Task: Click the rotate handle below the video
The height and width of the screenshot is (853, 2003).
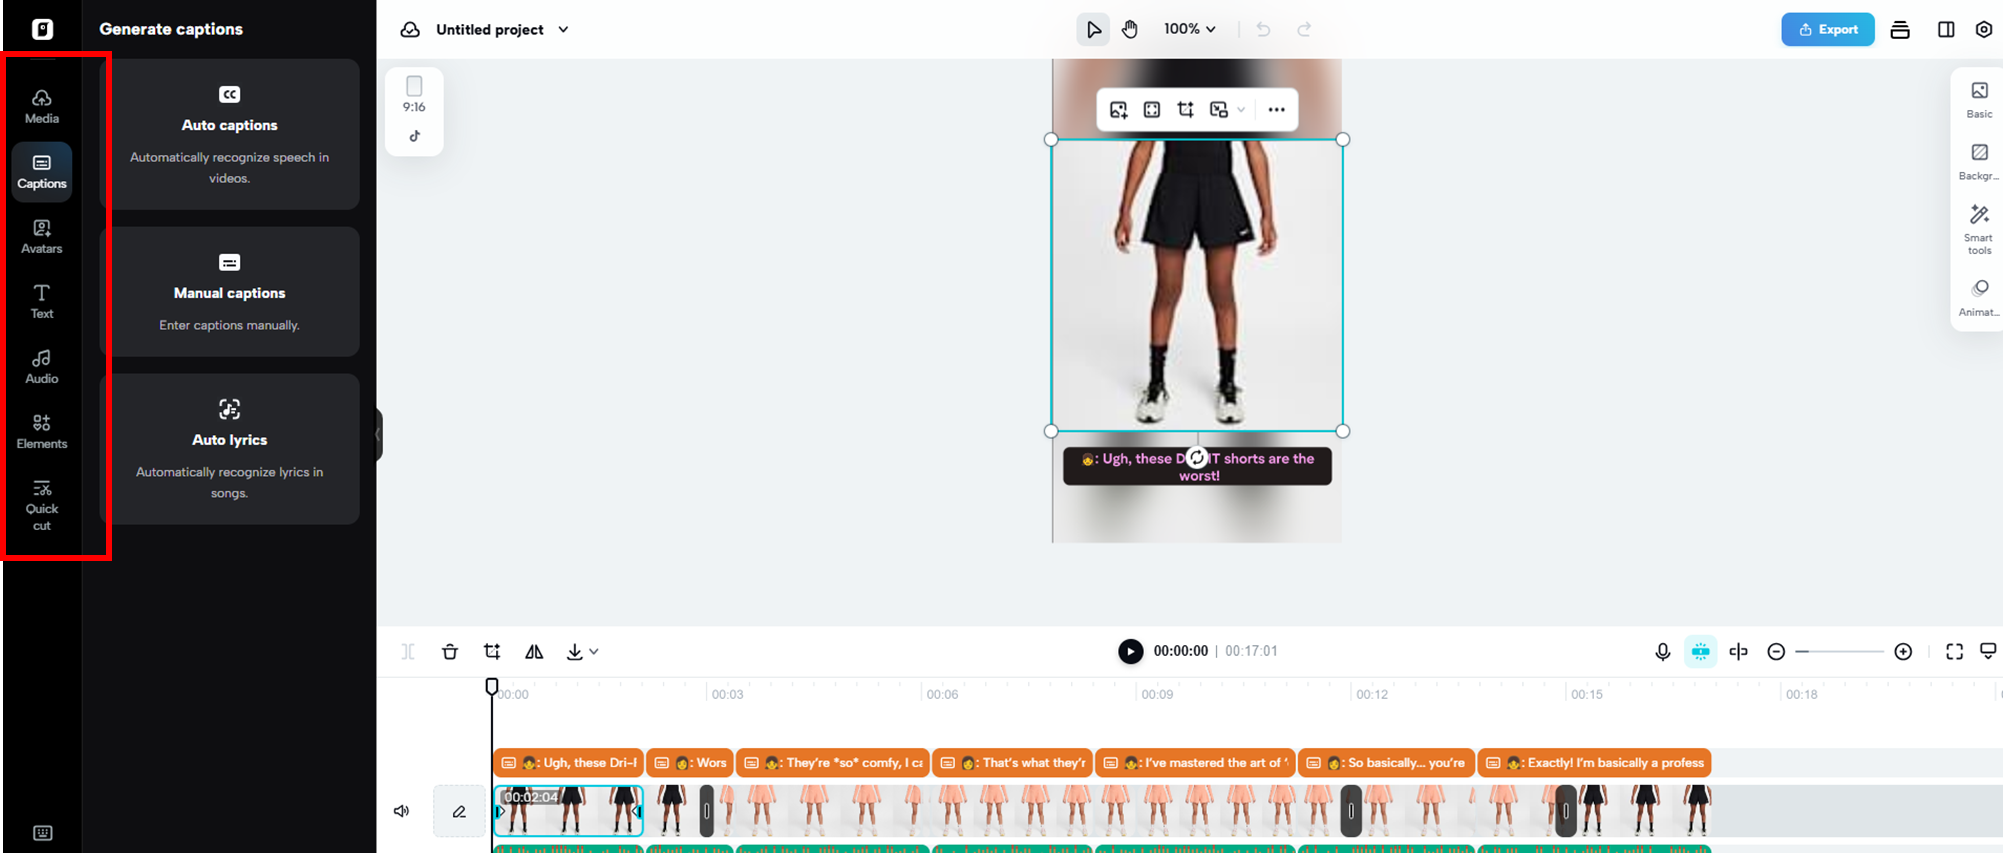Action: tap(1197, 457)
